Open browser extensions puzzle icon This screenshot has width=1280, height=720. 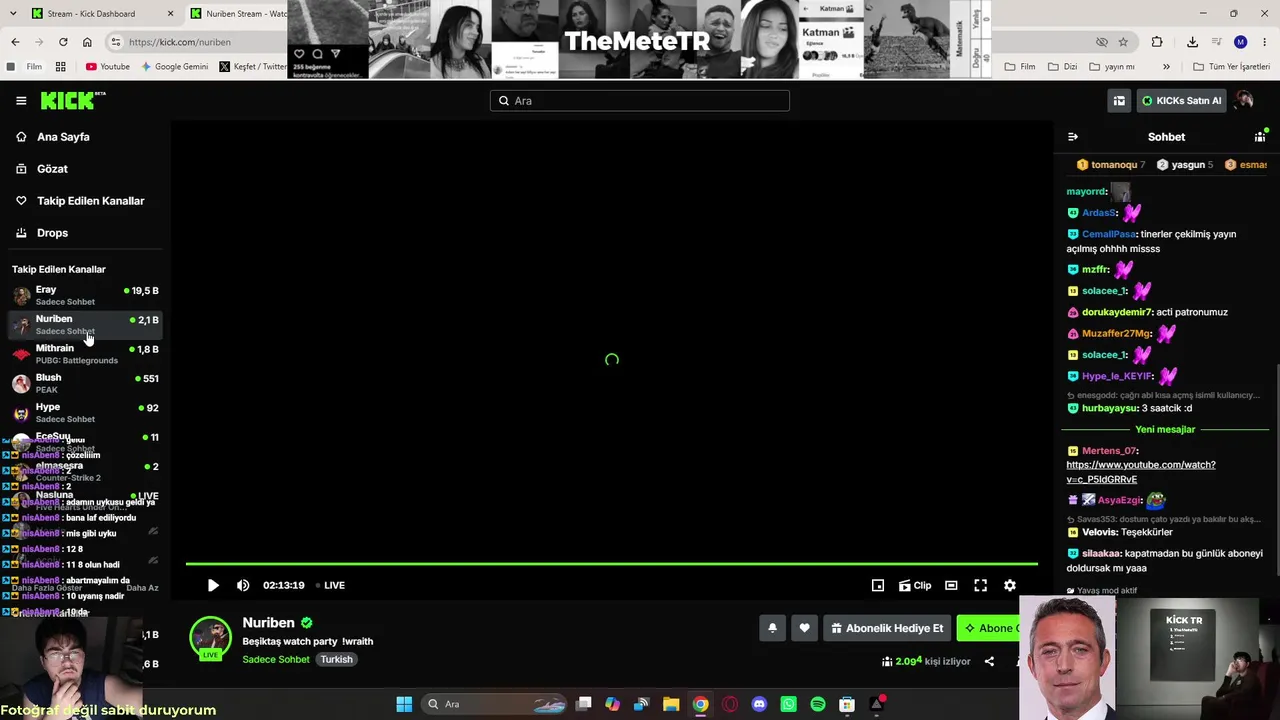[x=1157, y=42]
